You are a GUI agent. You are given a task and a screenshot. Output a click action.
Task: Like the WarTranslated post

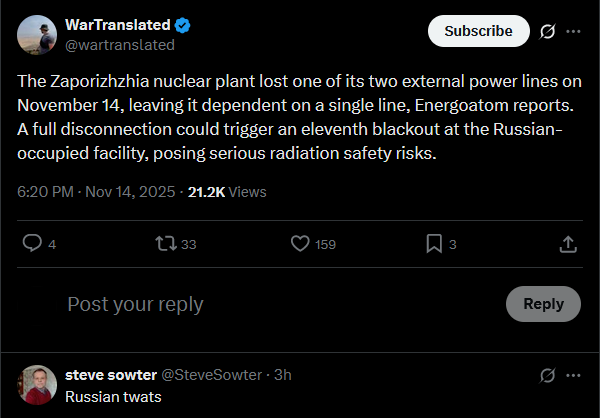tap(300, 243)
